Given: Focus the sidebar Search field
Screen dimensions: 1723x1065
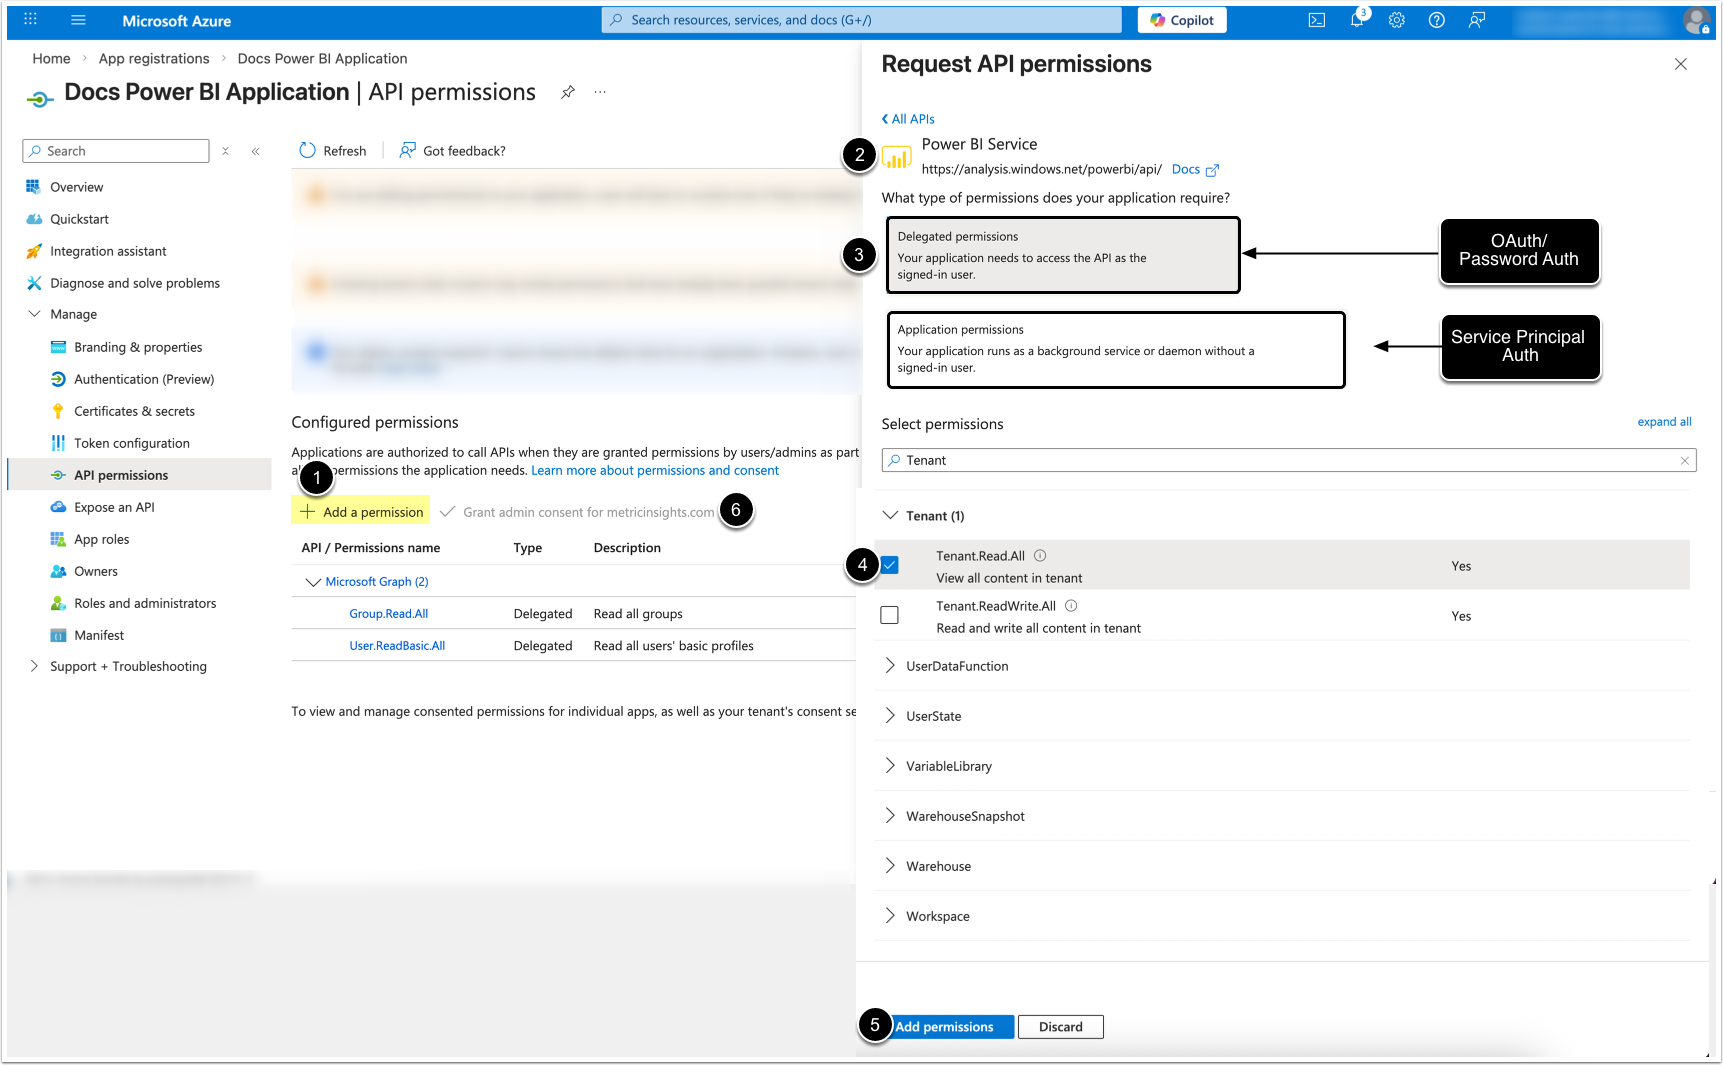Looking at the screenshot, I should click(116, 151).
